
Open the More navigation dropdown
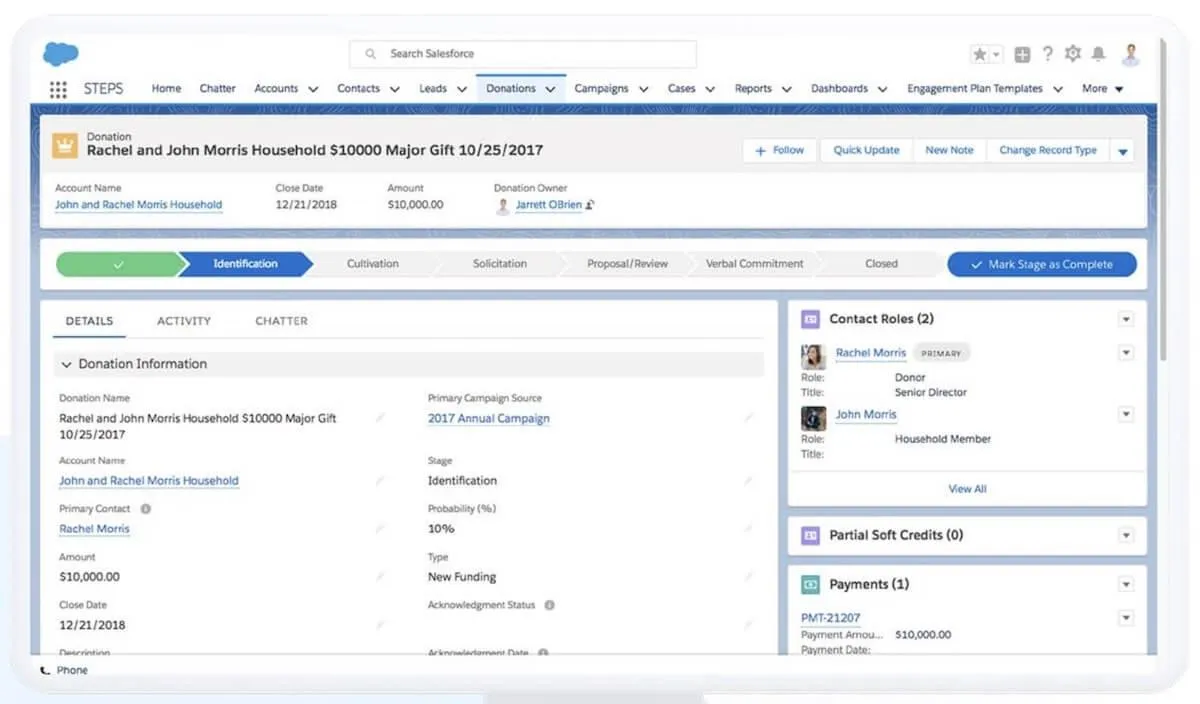pos(1103,89)
